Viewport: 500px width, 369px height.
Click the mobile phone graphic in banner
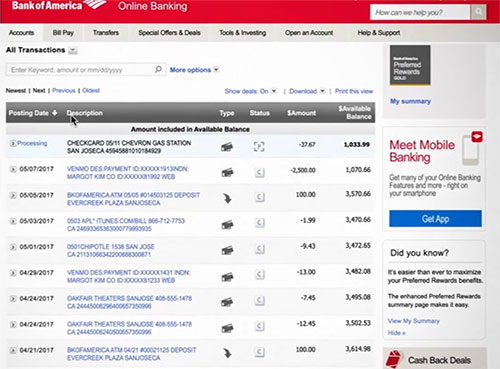tap(472, 149)
